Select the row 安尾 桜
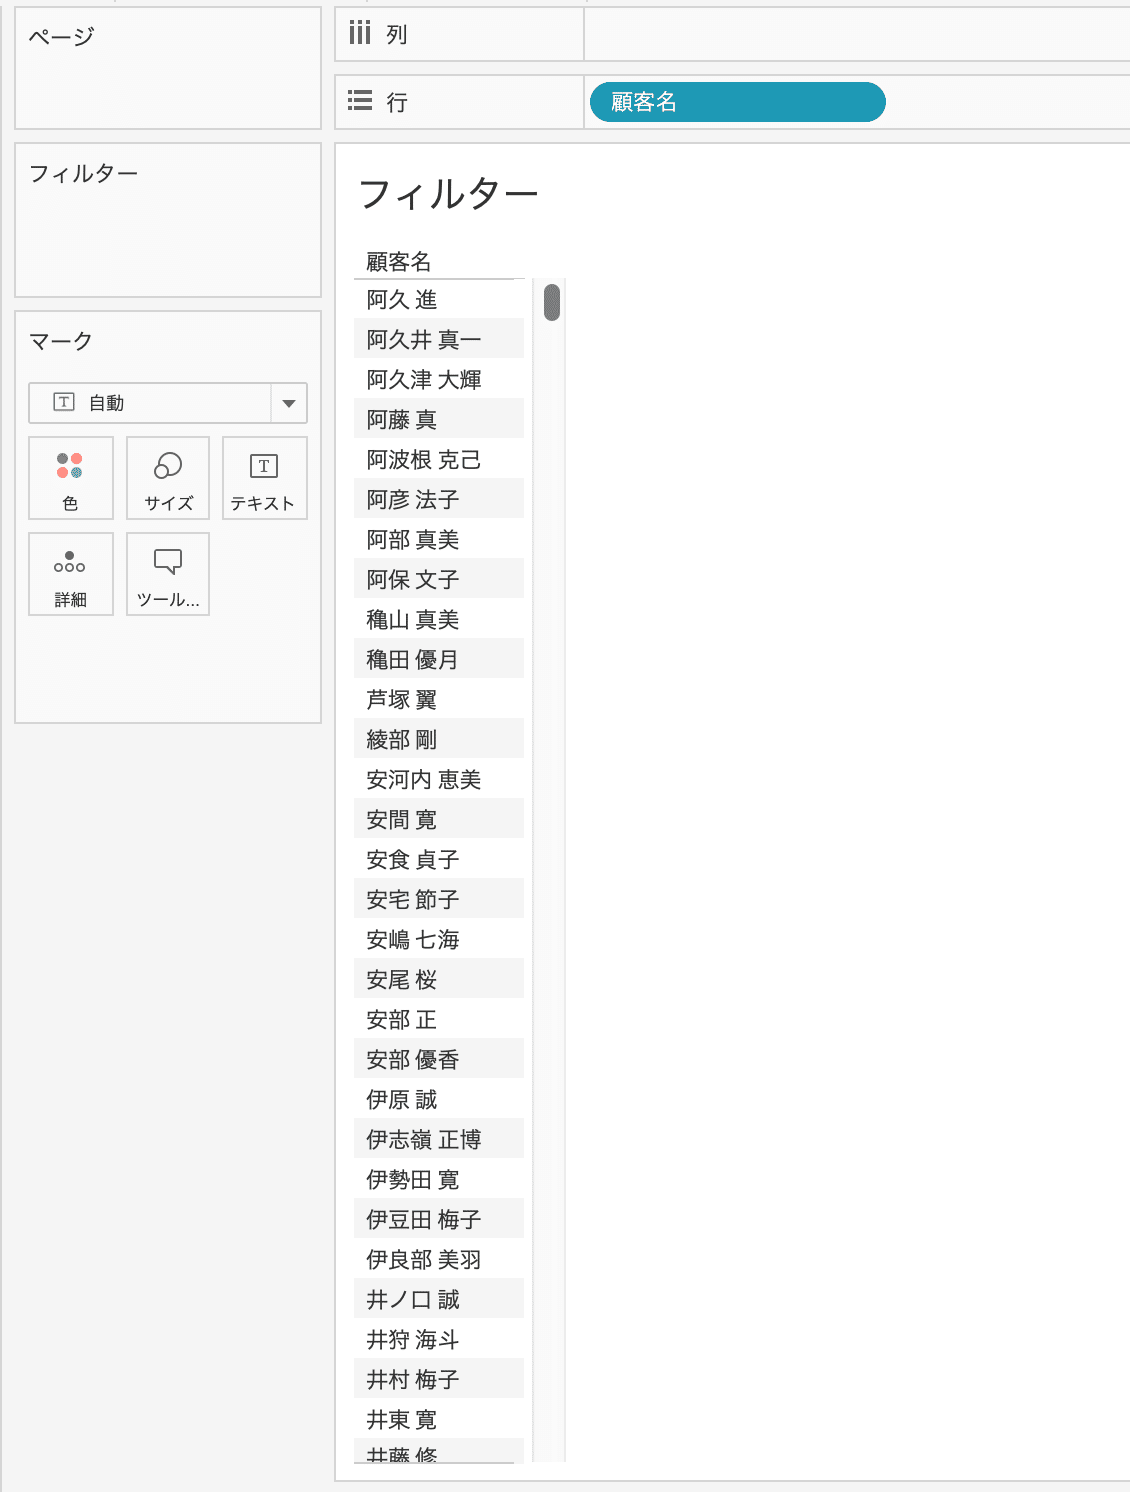 point(439,979)
